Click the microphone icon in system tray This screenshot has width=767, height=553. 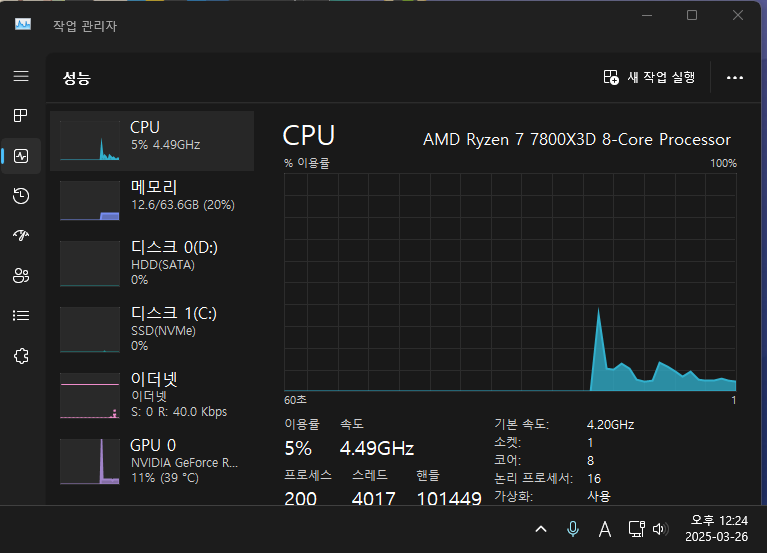coord(573,528)
